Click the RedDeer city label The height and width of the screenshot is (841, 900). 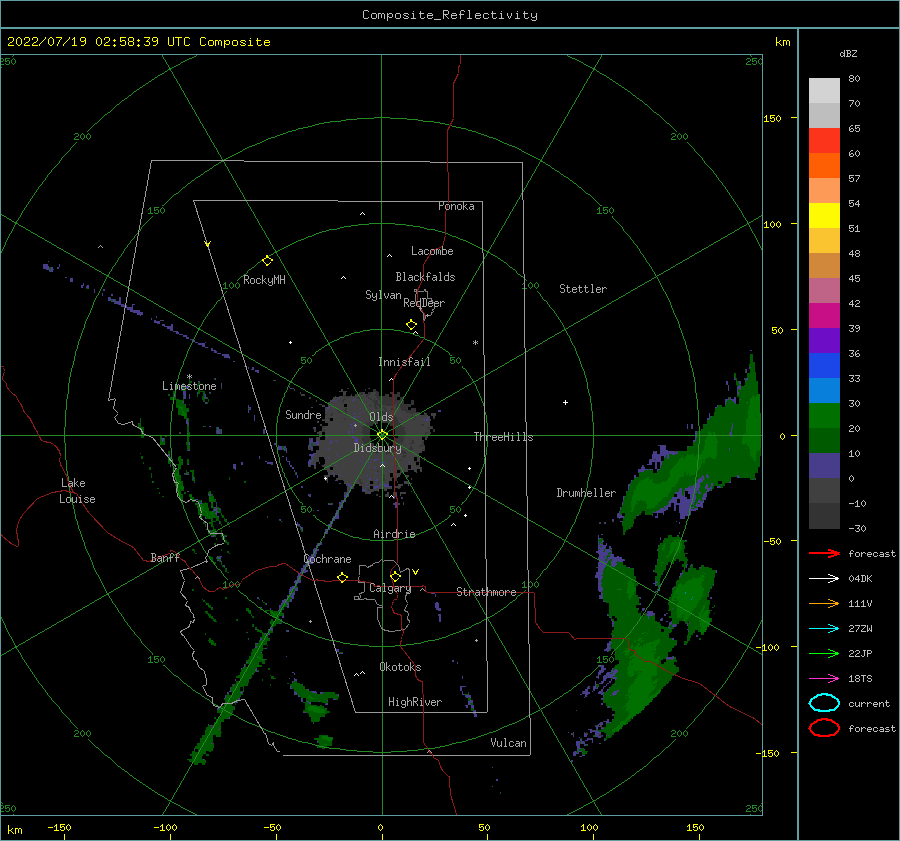pyautogui.click(x=424, y=303)
